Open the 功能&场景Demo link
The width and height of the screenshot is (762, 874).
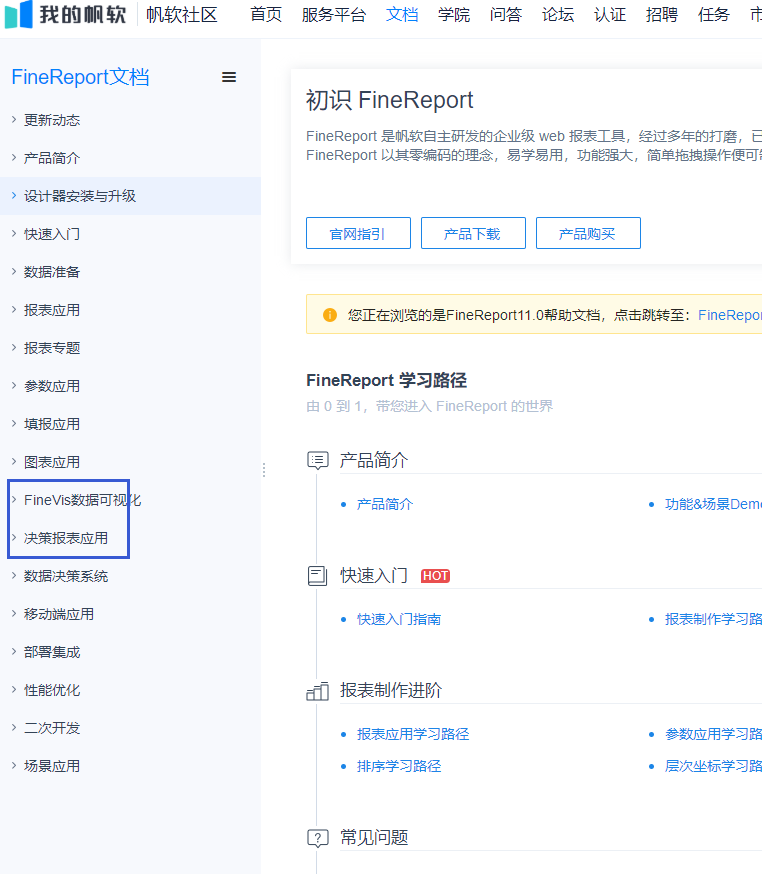tap(713, 504)
